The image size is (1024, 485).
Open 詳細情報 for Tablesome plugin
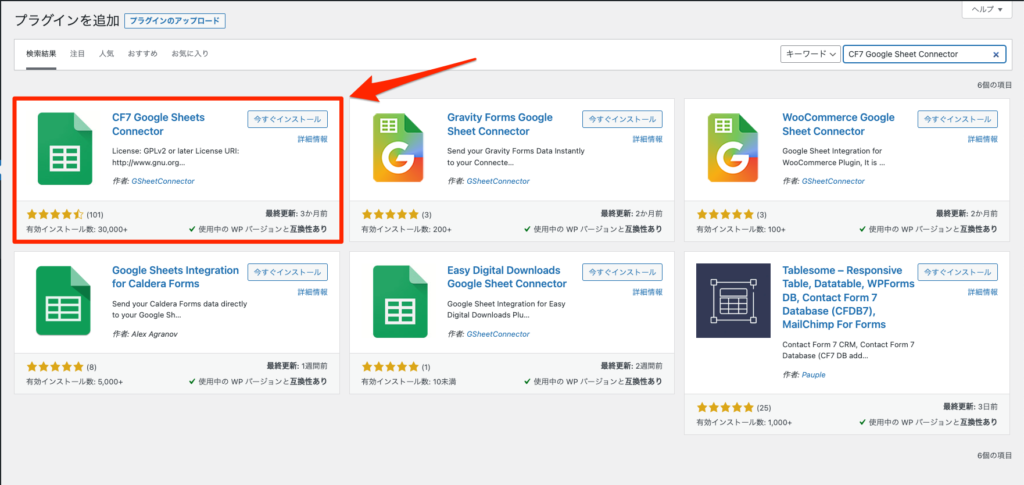[x=983, y=292]
